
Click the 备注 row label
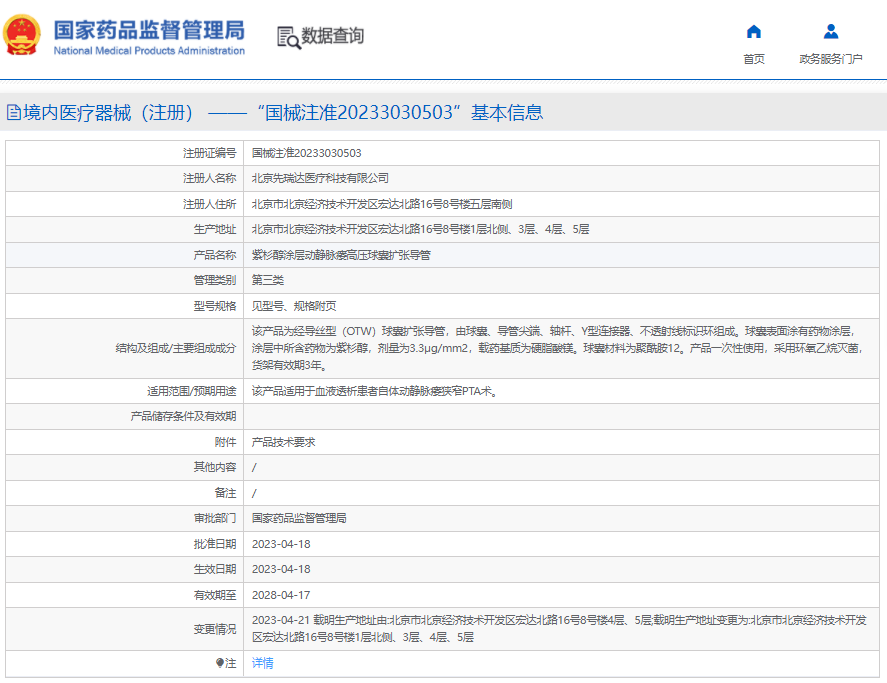tap(225, 493)
